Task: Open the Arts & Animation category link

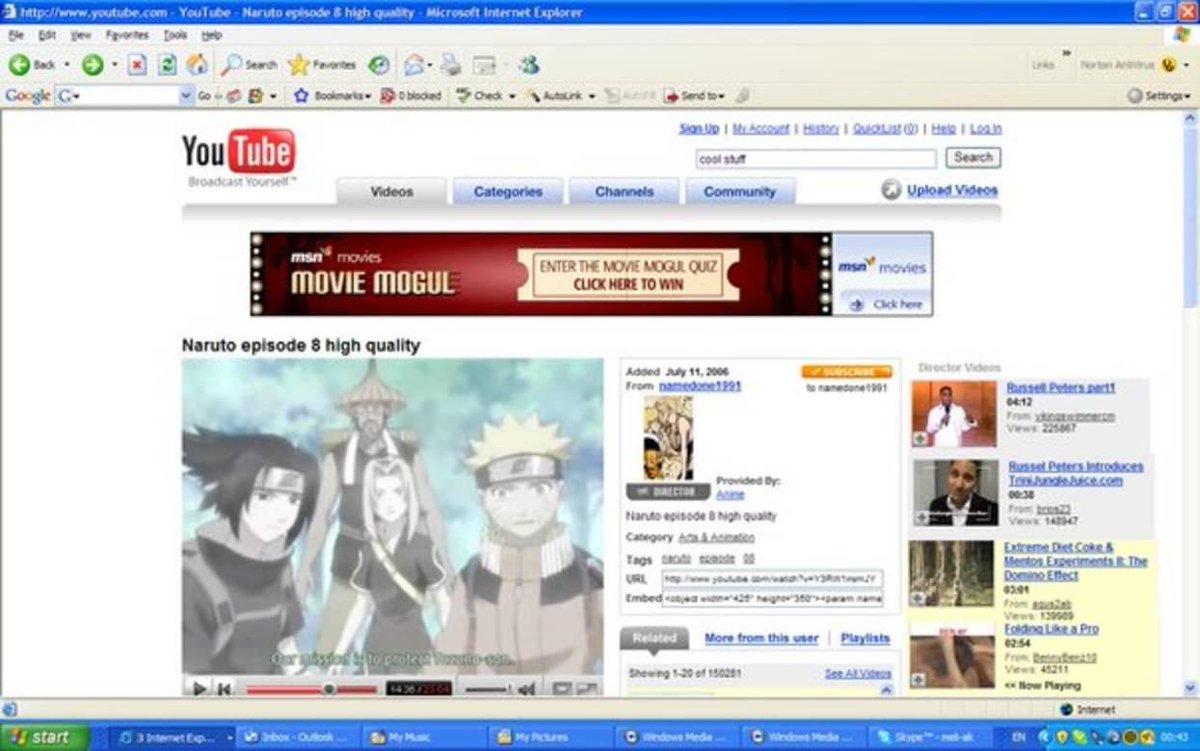Action: pos(716,538)
